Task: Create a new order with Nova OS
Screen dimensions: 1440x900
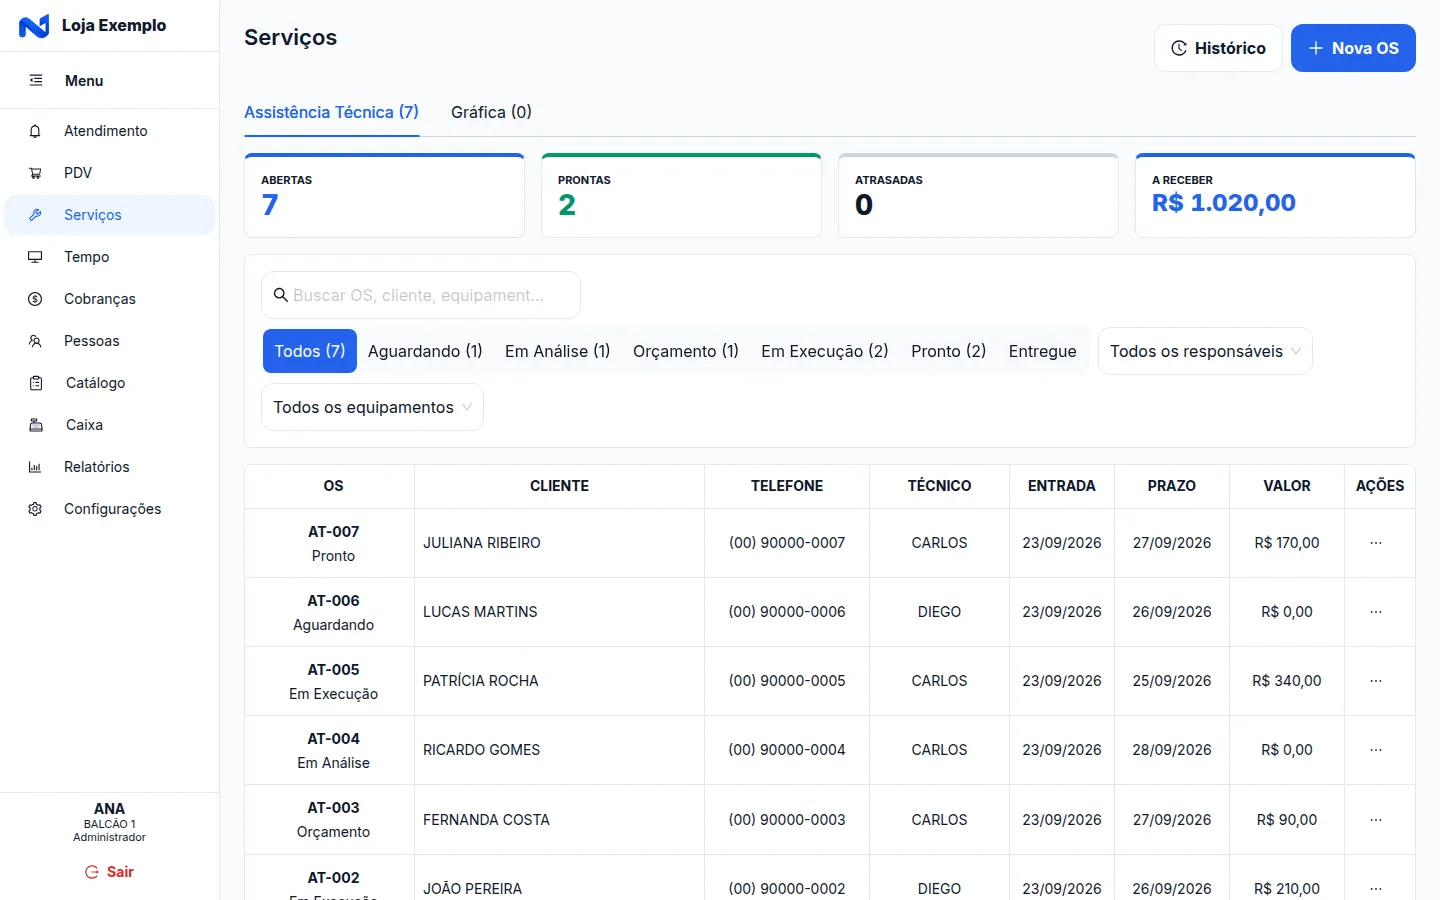Action: (x=1353, y=48)
